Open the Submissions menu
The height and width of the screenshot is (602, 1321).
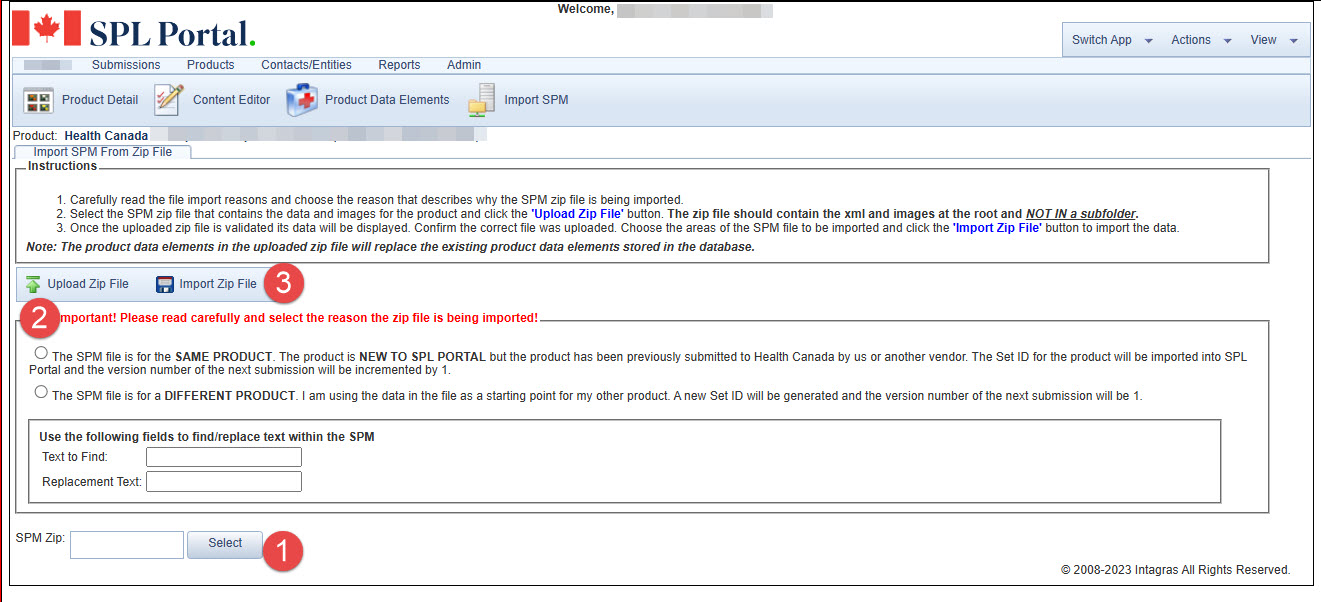point(126,65)
